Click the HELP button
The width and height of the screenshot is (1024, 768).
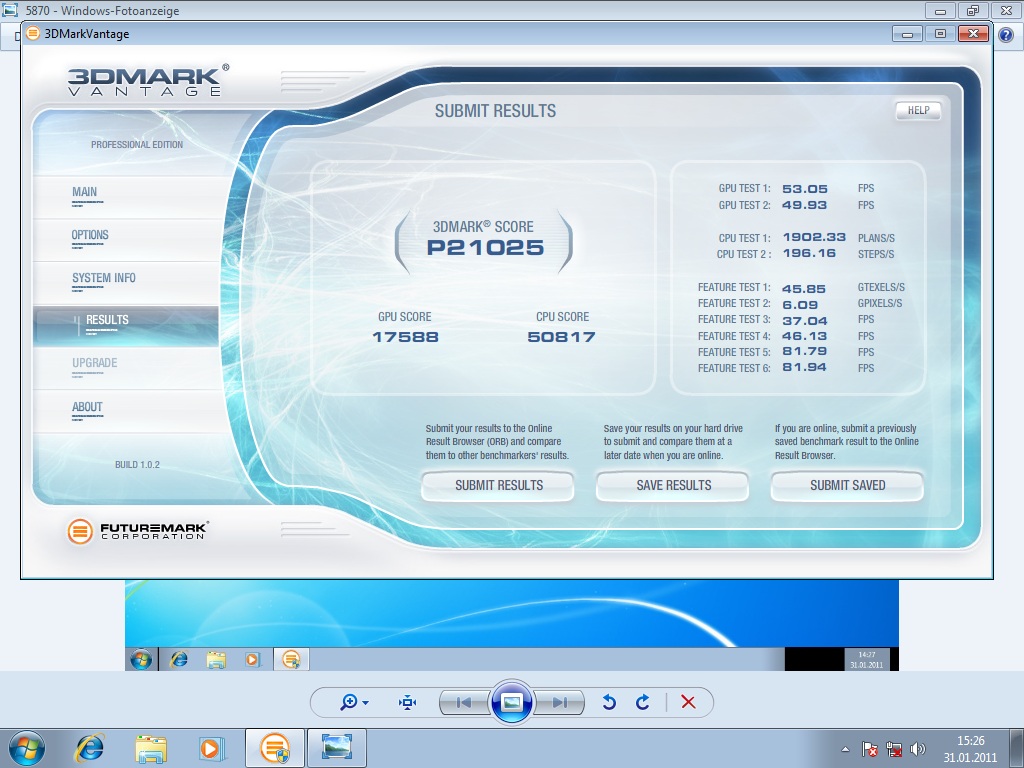[918, 110]
